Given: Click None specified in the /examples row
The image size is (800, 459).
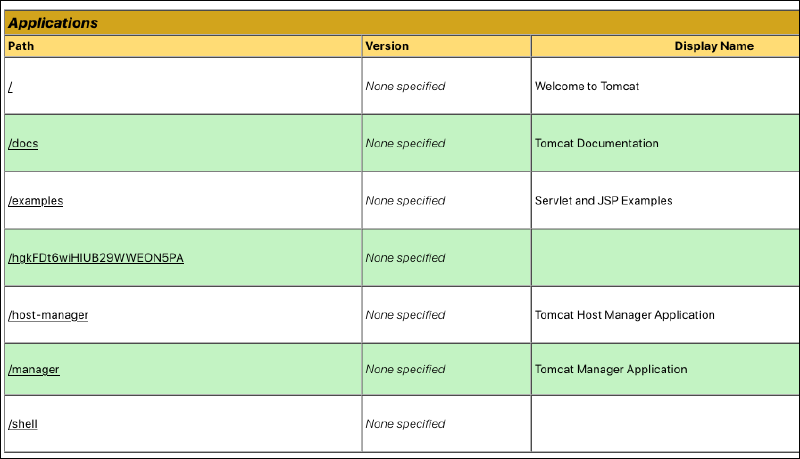Looking at the screenshot, I should point(406,201).
